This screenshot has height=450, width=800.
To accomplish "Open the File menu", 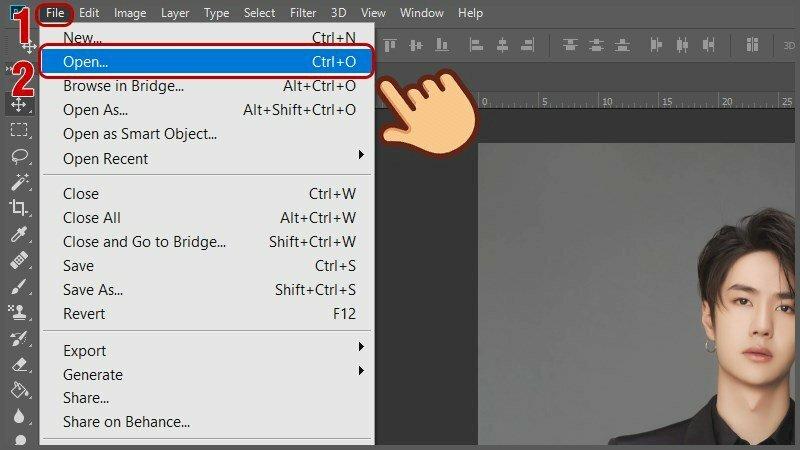I will [55, 13].
